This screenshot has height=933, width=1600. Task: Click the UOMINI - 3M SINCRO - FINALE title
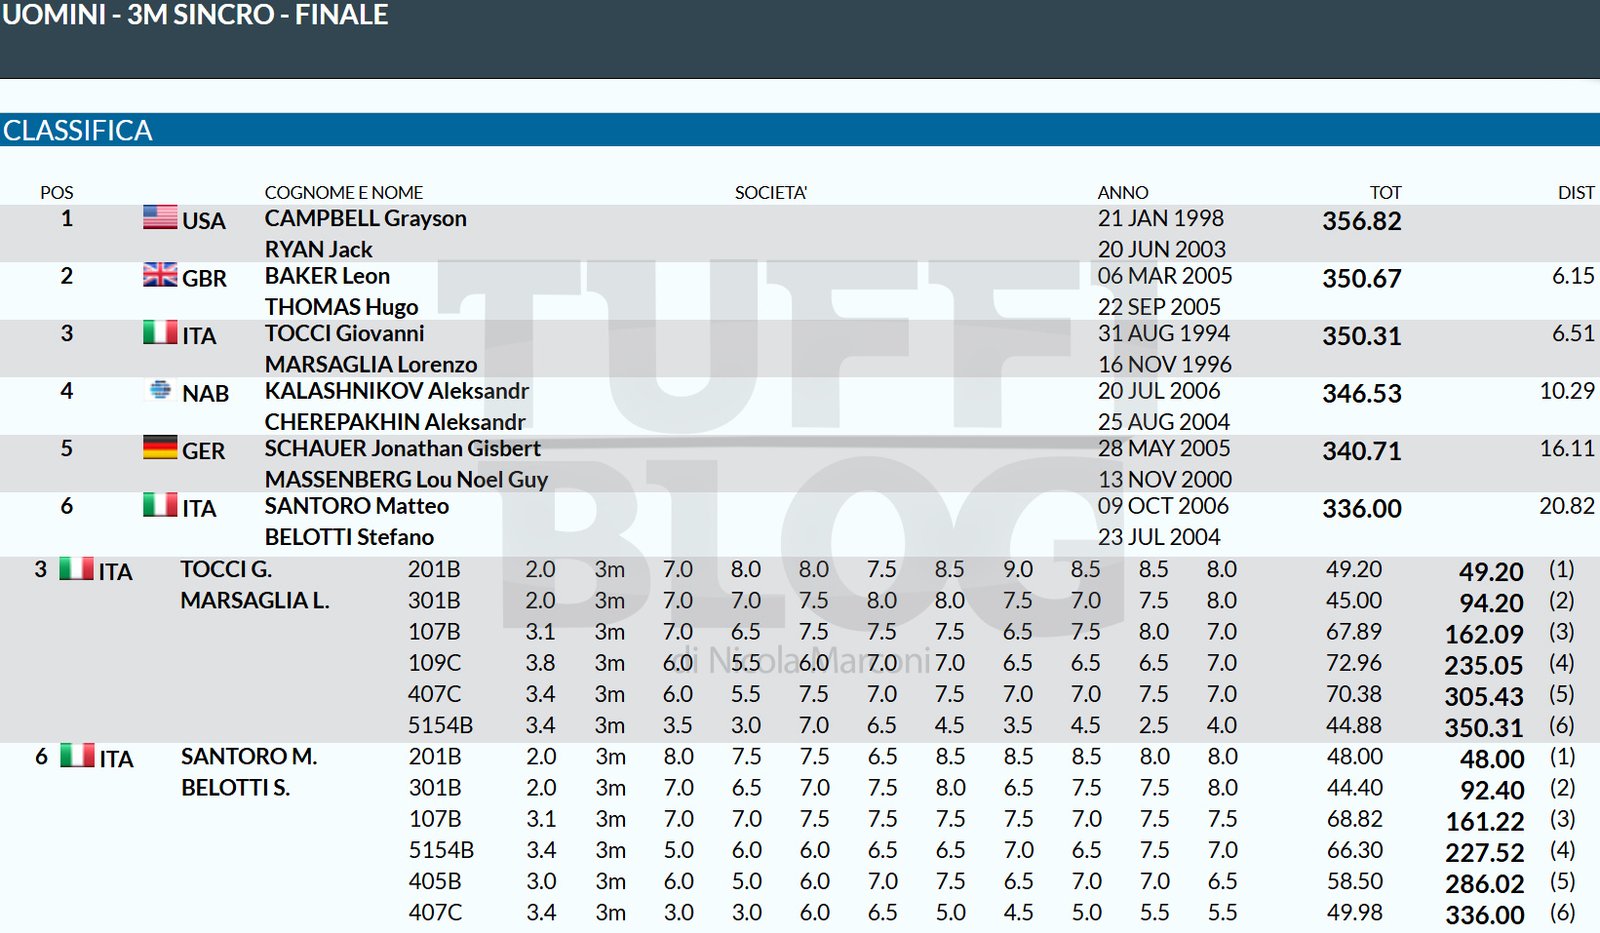click(x=195, y=15)
